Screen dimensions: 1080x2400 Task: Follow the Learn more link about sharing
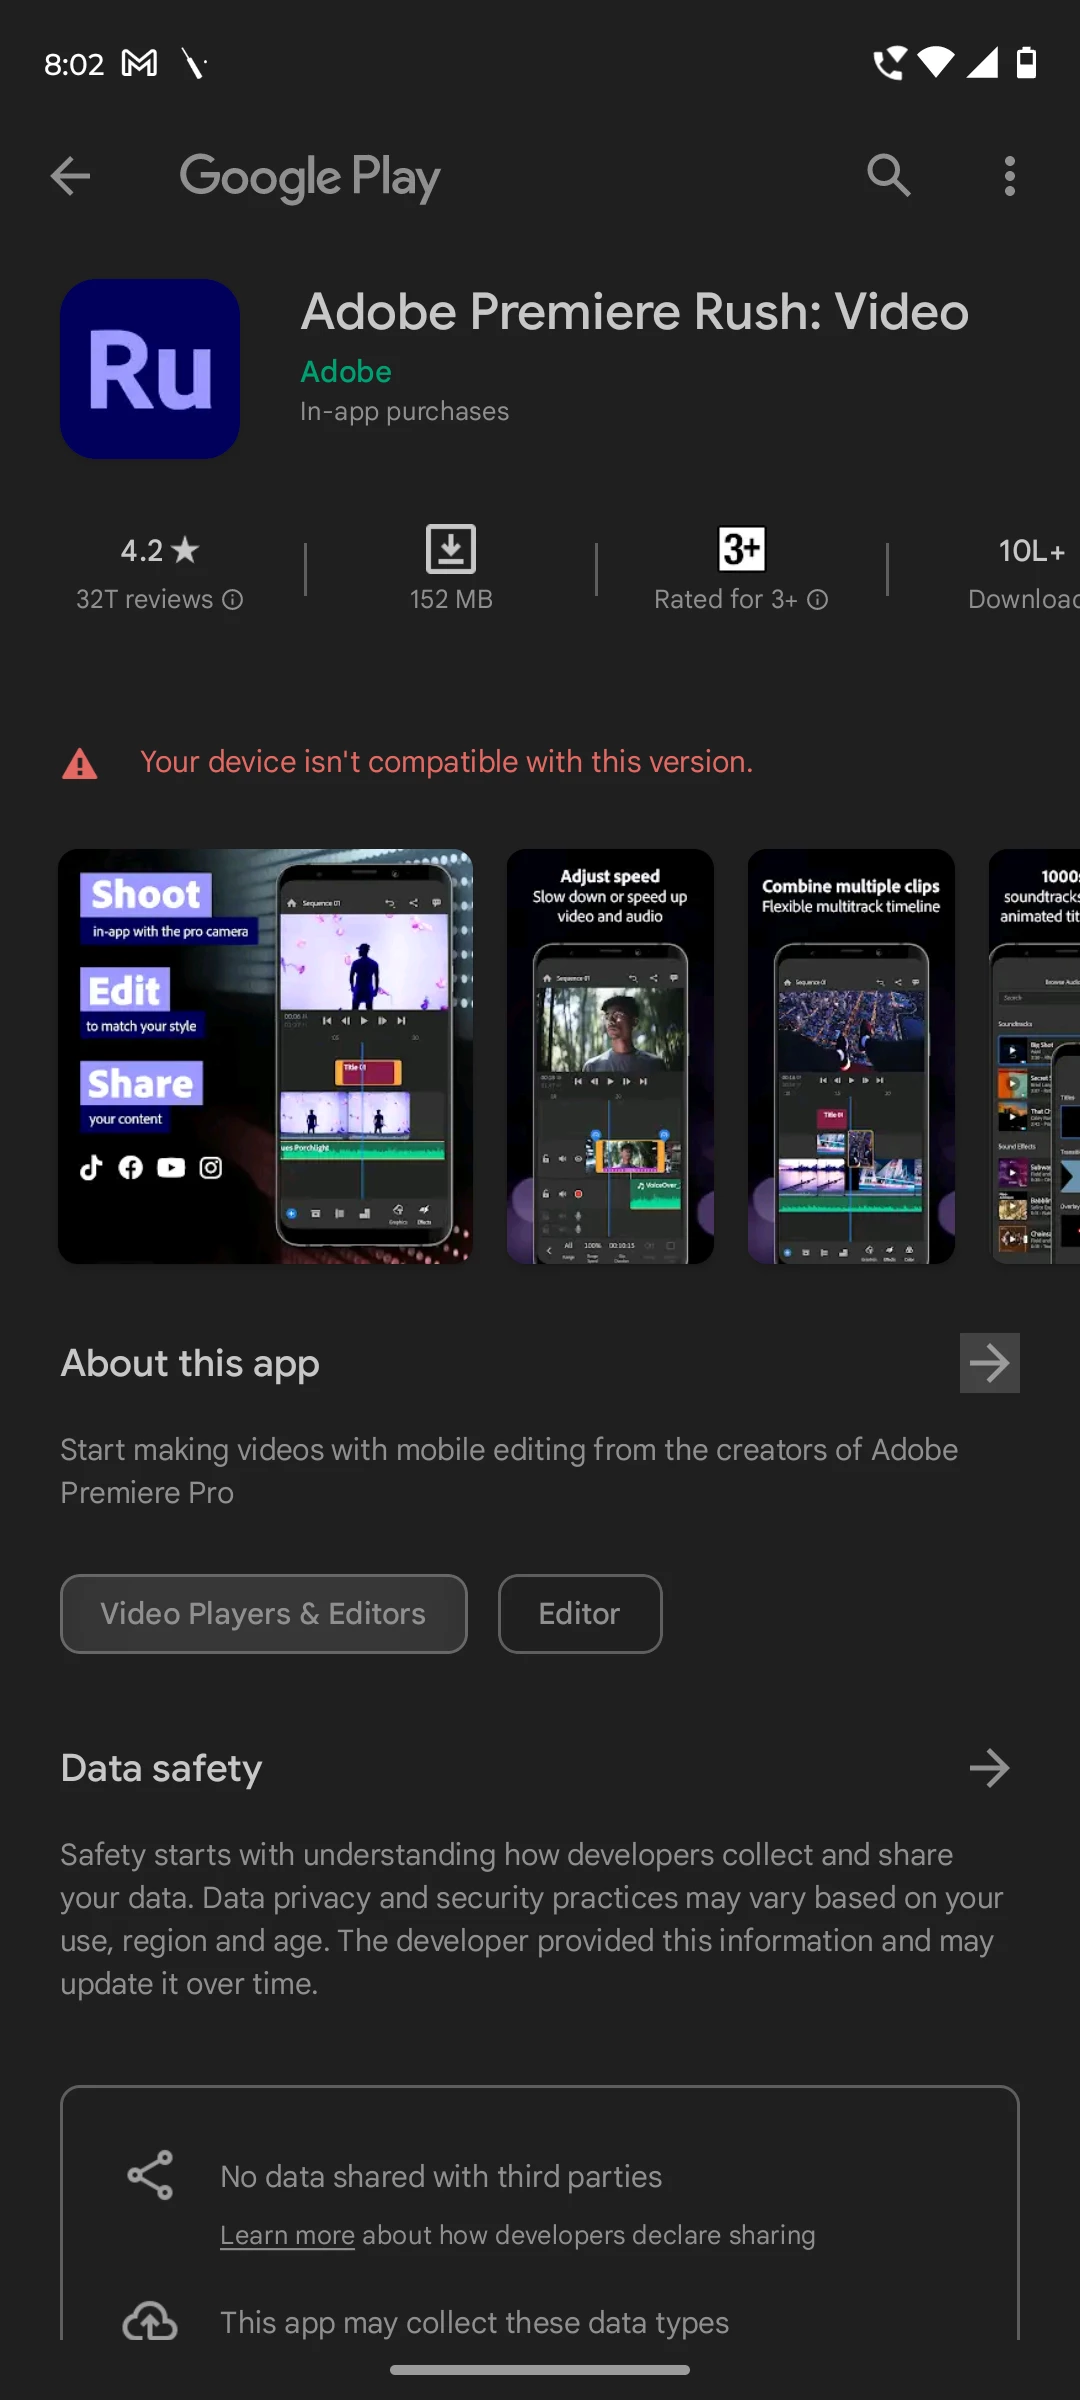287,2235
